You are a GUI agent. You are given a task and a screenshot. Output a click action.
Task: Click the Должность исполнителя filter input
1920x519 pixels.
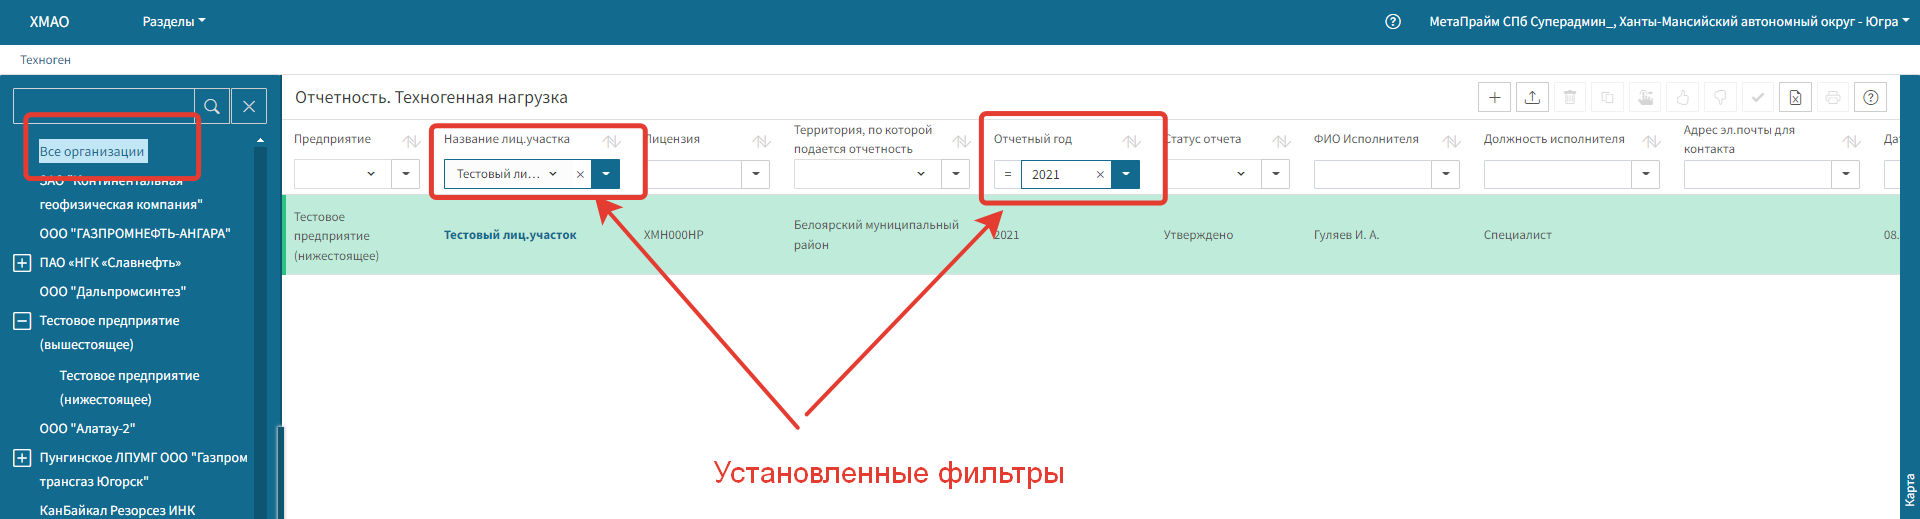pyautogui.click(x=1558, y=174)
